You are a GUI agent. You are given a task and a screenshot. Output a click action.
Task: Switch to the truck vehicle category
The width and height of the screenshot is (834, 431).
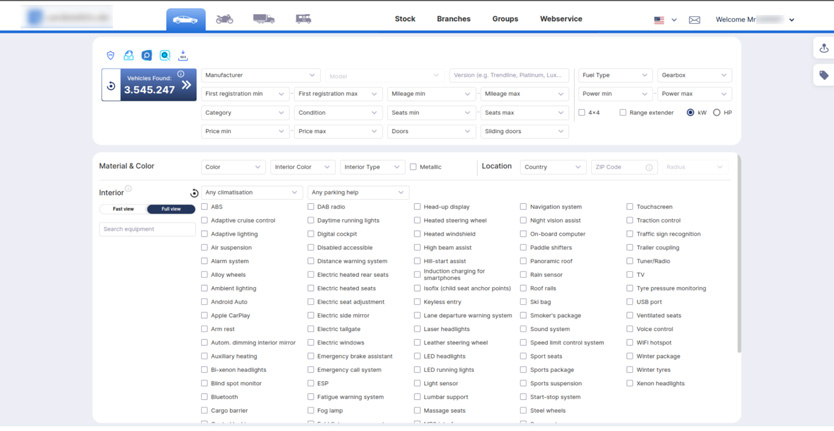tap(263, 19)
